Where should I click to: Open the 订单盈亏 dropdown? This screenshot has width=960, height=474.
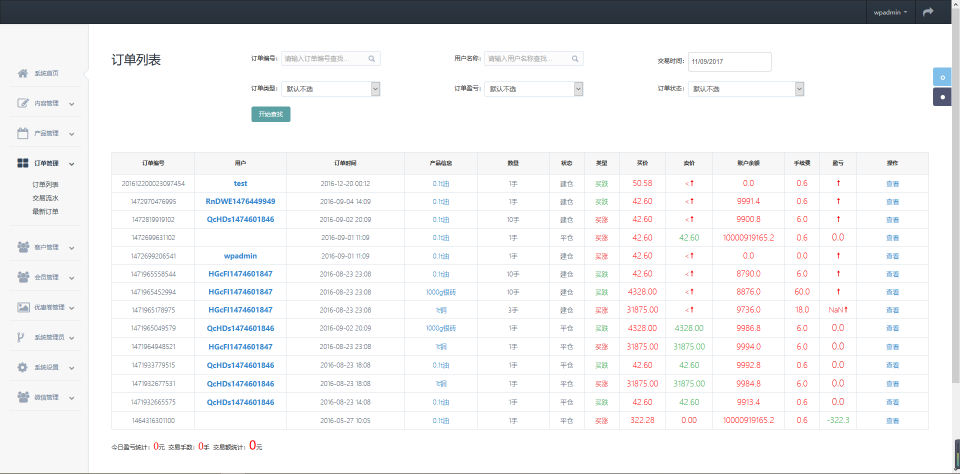click(534, 89)
